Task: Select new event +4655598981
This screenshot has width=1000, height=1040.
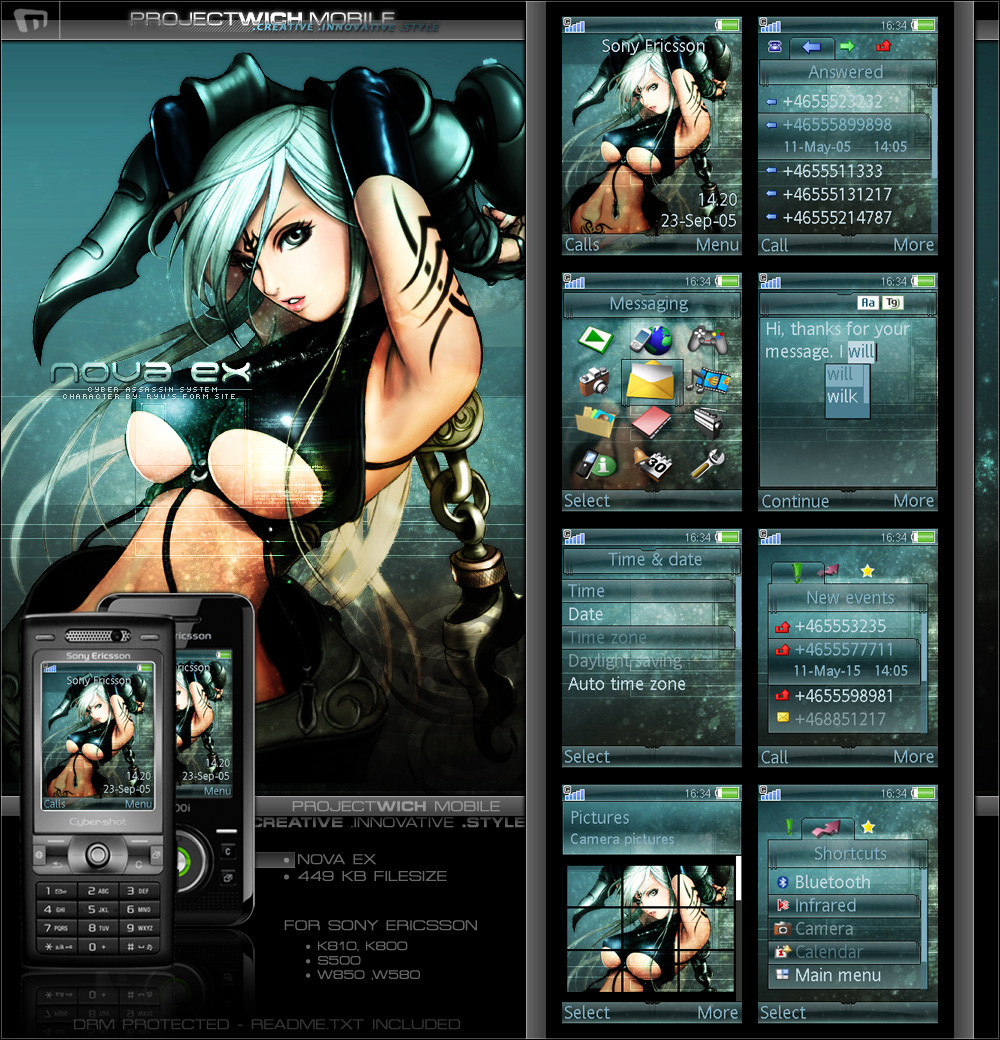Action: 845,696
